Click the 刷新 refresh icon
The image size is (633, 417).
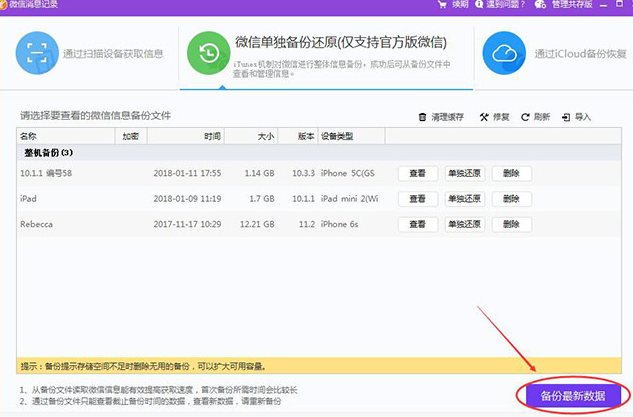[526, 117]
